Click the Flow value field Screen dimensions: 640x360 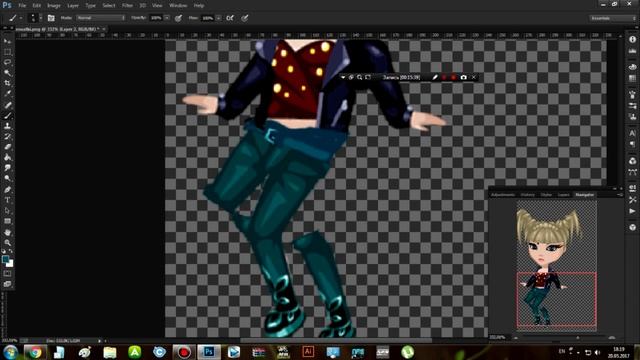[208, 18]
